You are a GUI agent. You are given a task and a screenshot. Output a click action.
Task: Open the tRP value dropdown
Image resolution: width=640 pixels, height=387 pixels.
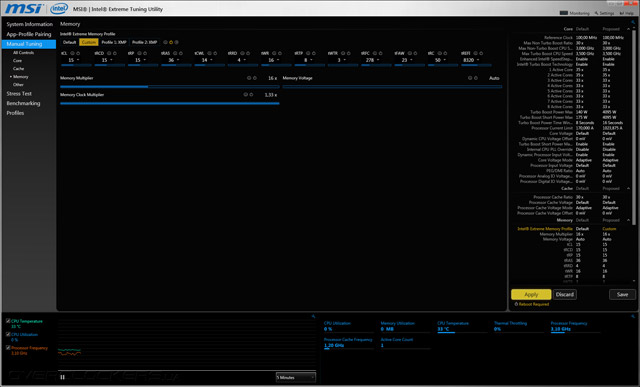coord(145,60)
